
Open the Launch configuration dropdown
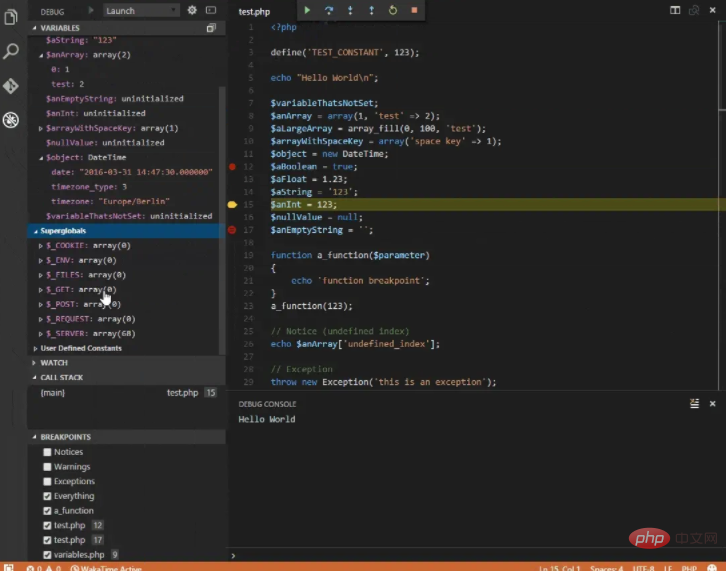pyautogui.click(x=141, y=10)
